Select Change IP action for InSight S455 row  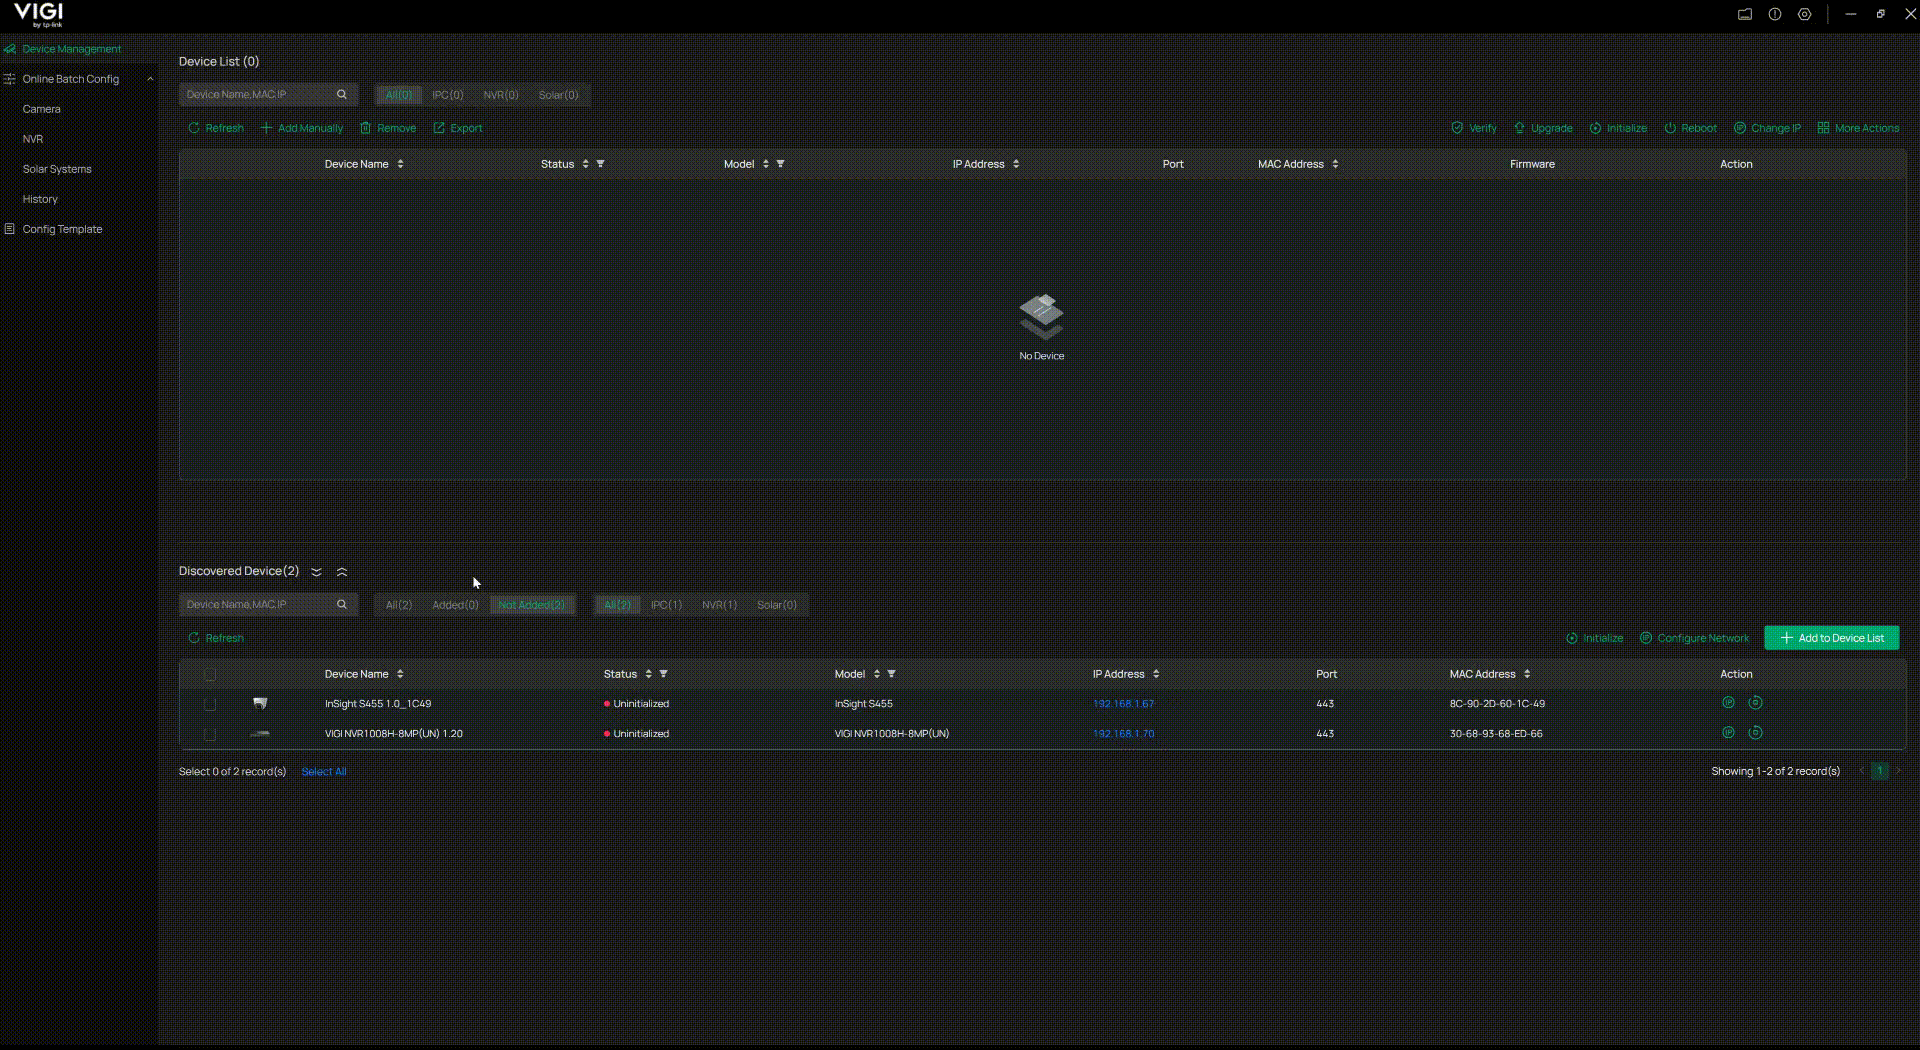point(1729,703)
